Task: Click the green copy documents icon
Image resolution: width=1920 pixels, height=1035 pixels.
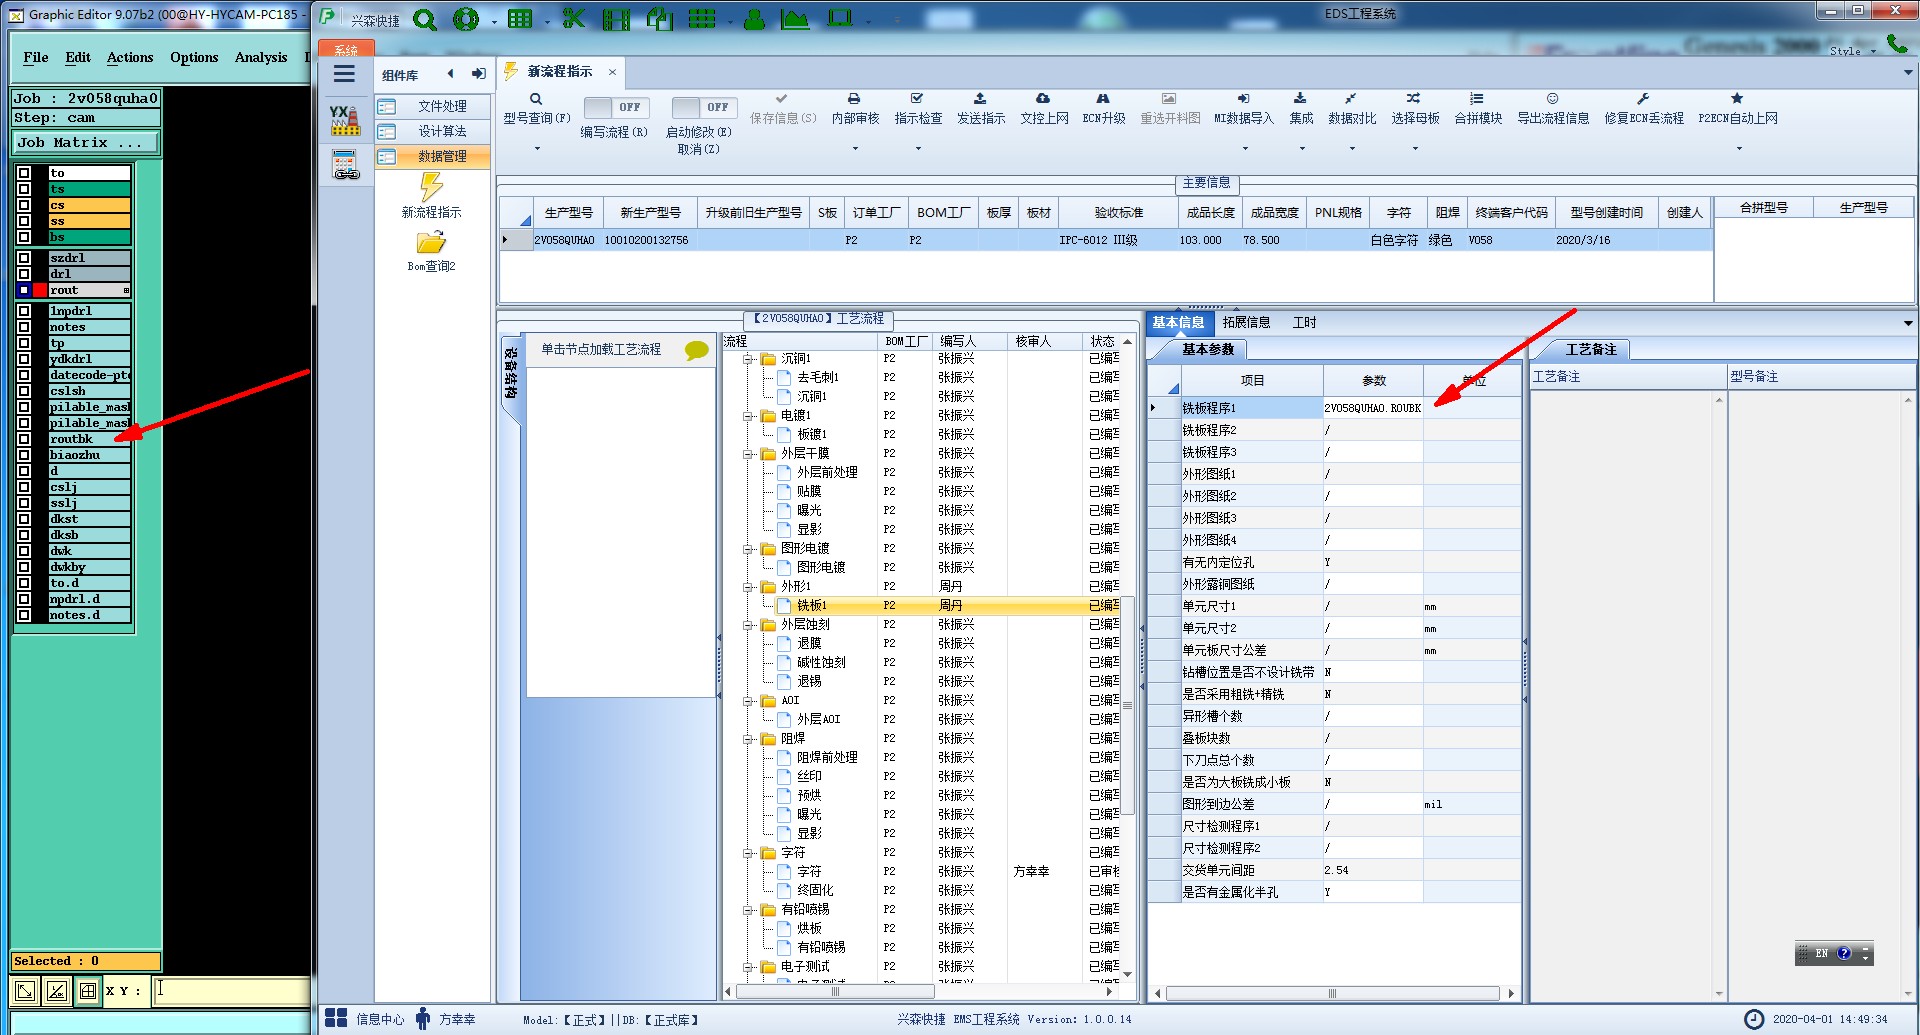Action: coord(659,19)
